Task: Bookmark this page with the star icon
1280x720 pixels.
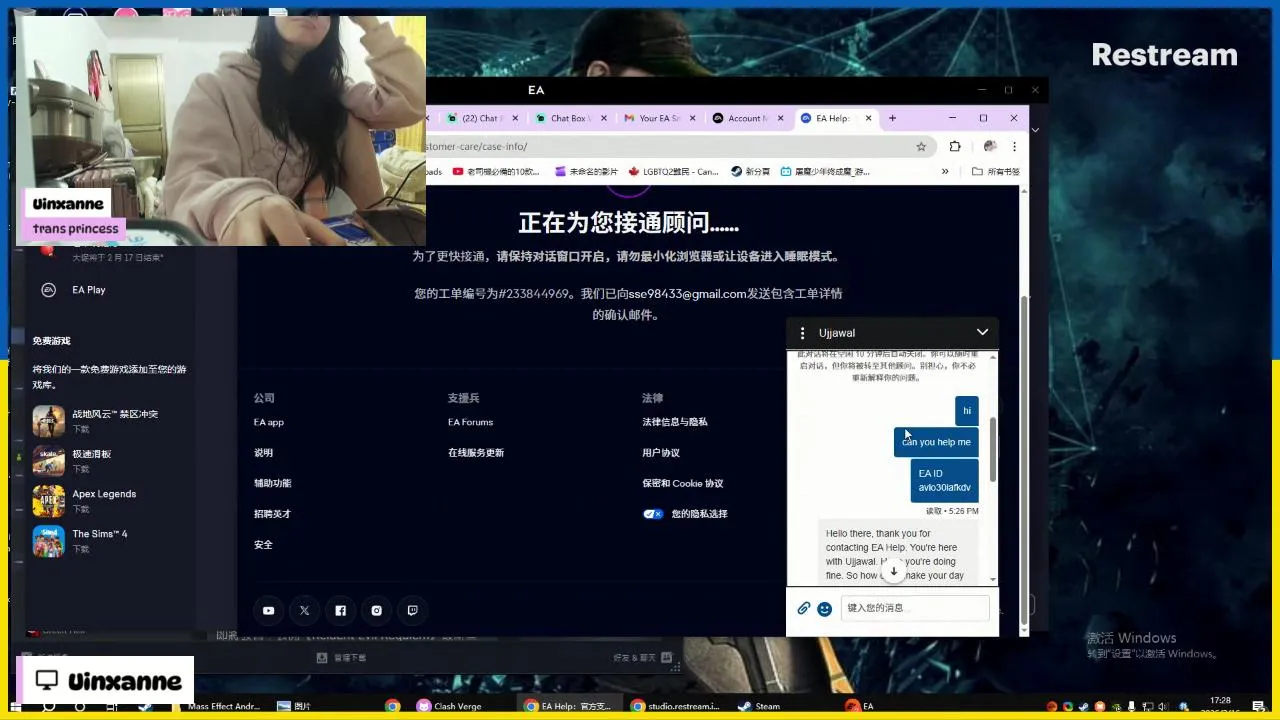Action: pyautogui.click(x=921, y=146)
